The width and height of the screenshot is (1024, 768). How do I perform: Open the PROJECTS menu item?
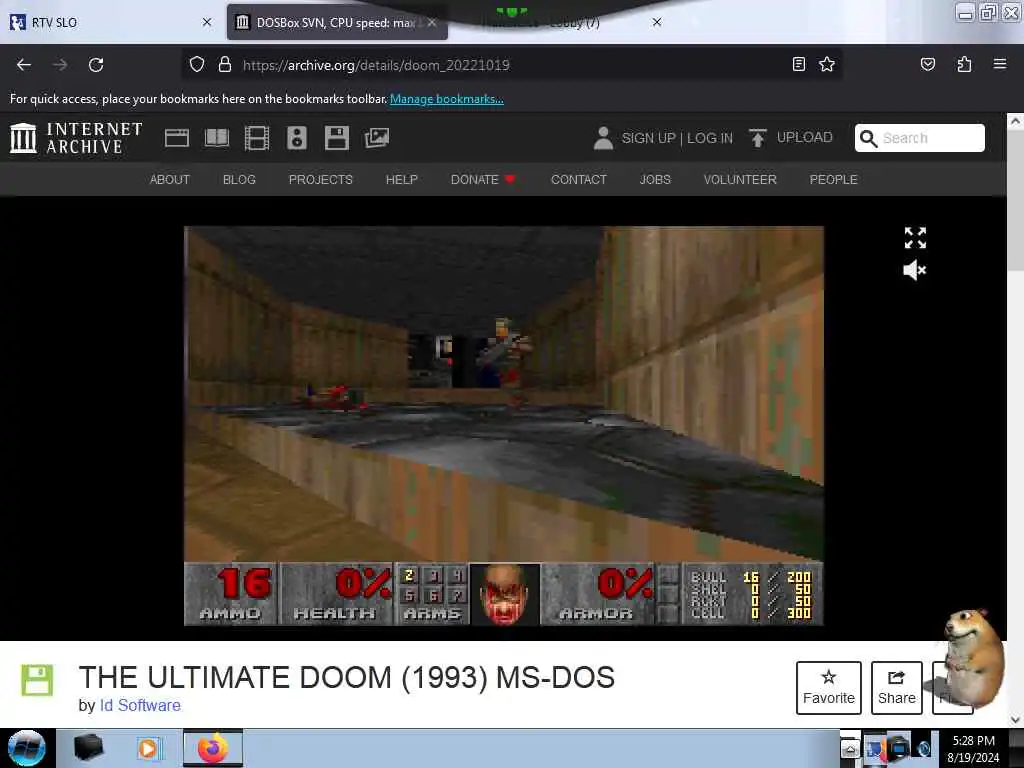click(321, 180)
